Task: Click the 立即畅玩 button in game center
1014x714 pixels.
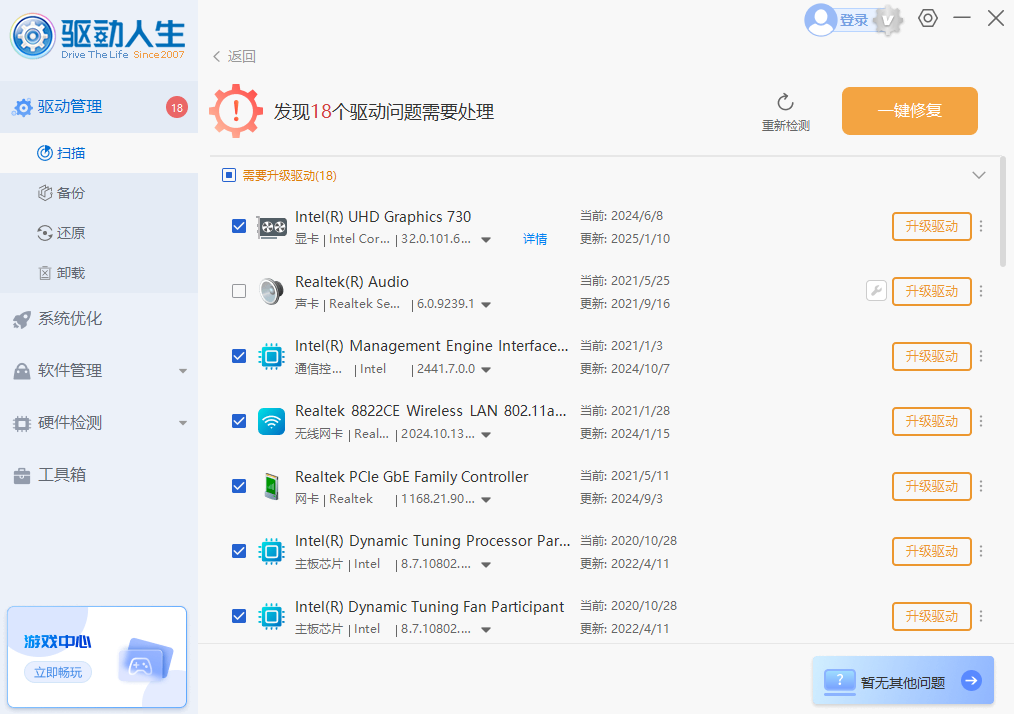Action: point(58,673)
